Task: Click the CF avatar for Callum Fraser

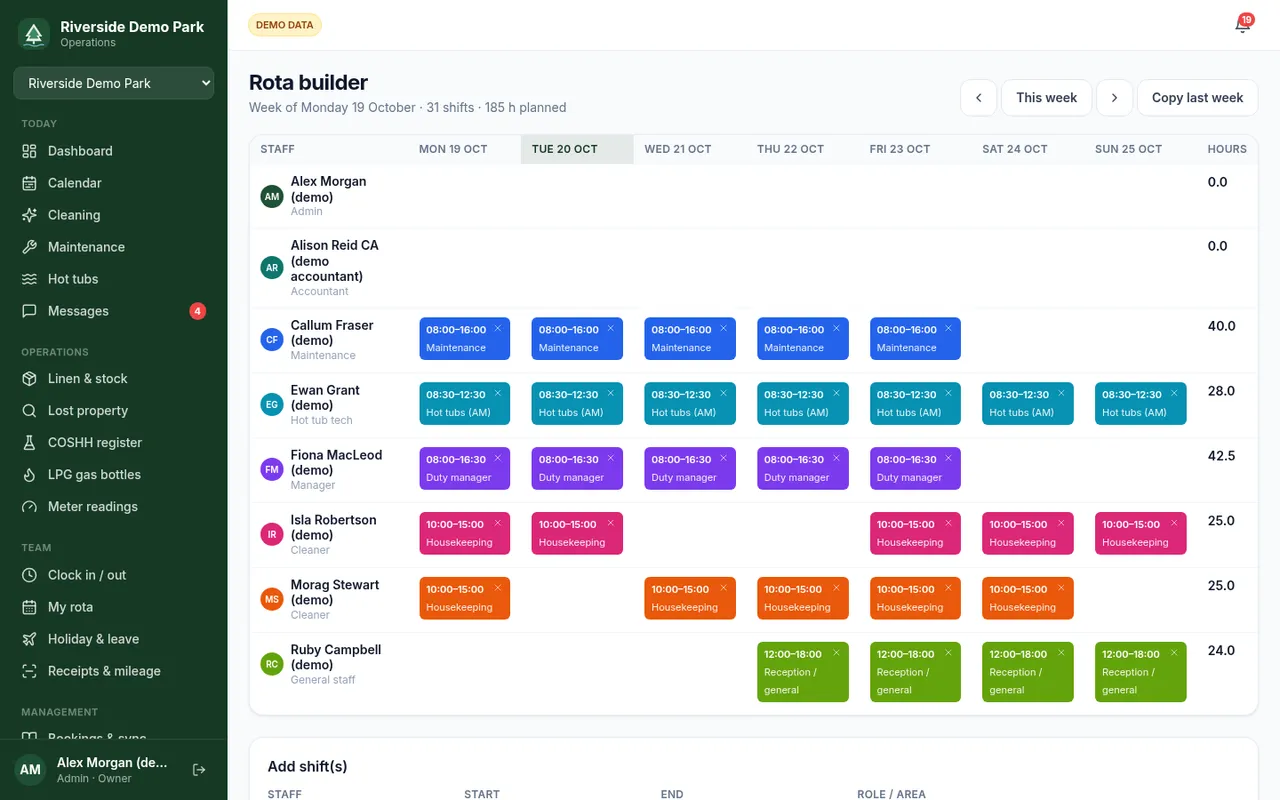Action: [272, 340]
